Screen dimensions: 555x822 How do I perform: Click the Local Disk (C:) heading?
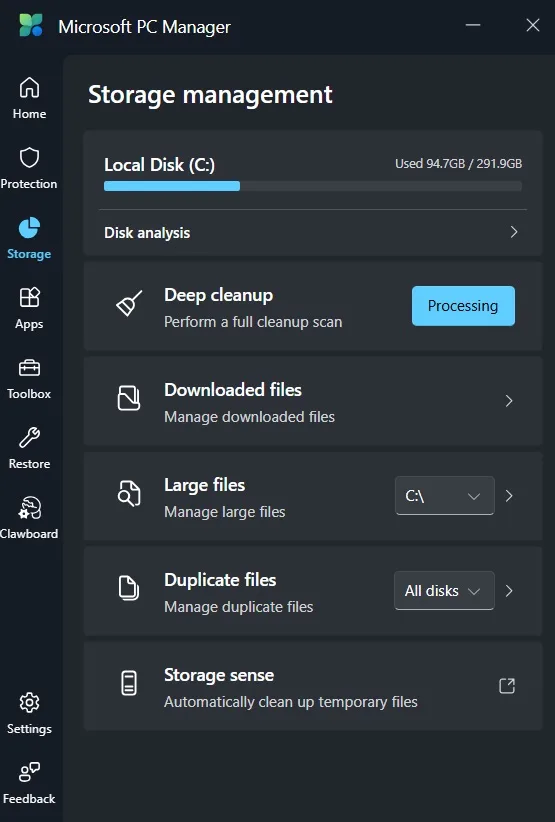pyautogui.click(x=159, y=165)
